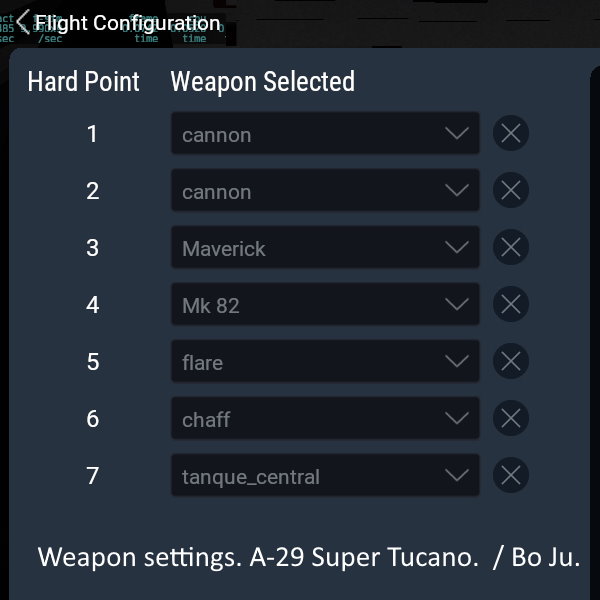Clear the flare selection on hard point 5
Screen dimensions: 600x600
pos(511,362)
